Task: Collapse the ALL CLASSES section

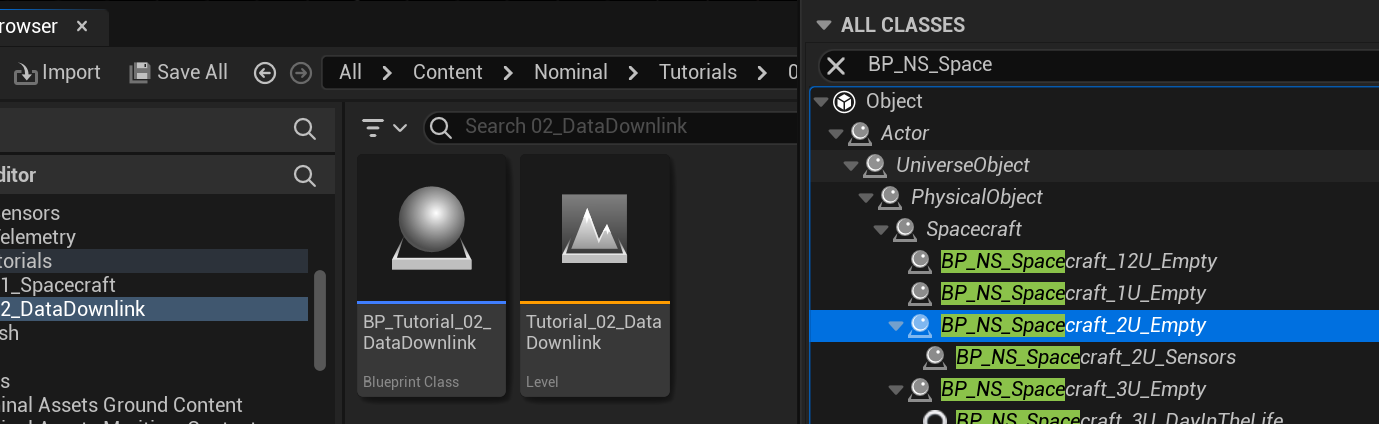Action: tap(824, 25)
